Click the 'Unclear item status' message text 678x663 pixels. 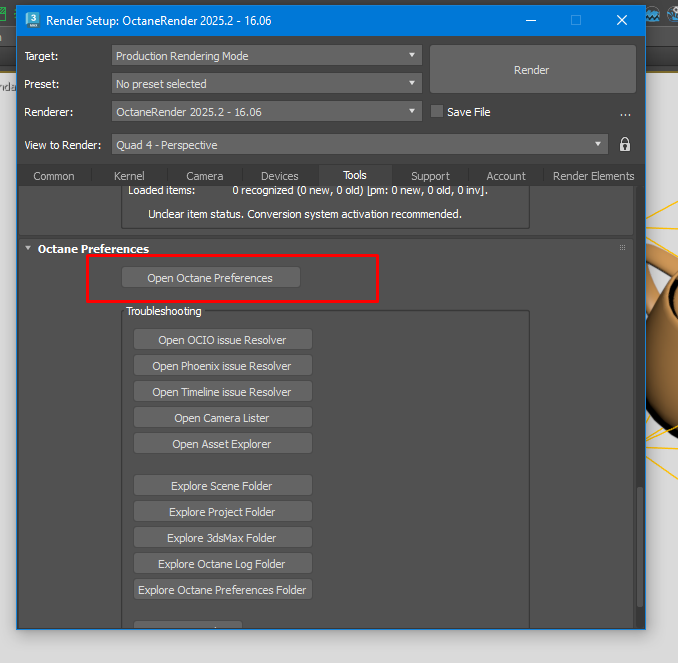click(305, 214)
